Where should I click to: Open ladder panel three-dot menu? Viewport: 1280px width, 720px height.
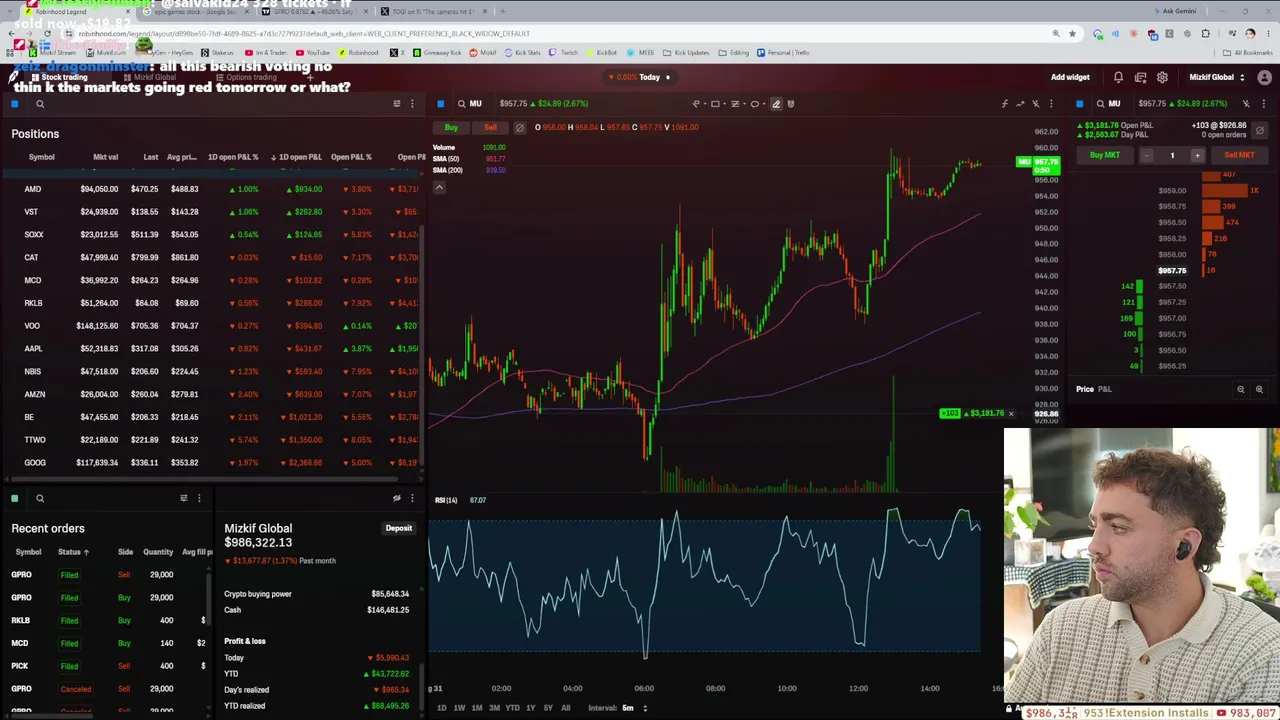pos(1263,104)
